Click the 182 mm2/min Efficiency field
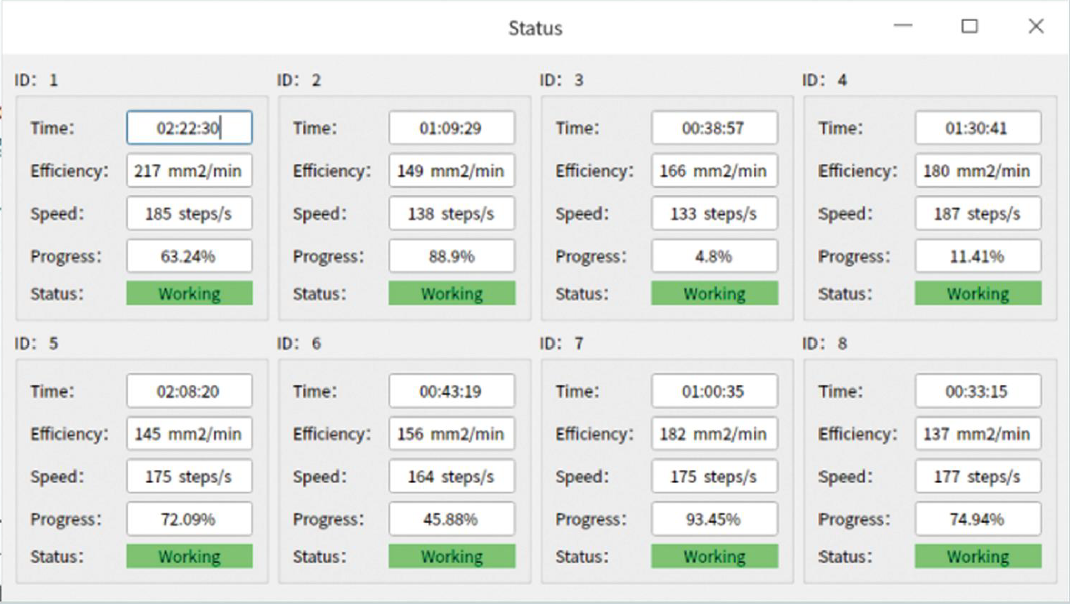Screen dimensions: 1070x604 click(714, 434)
